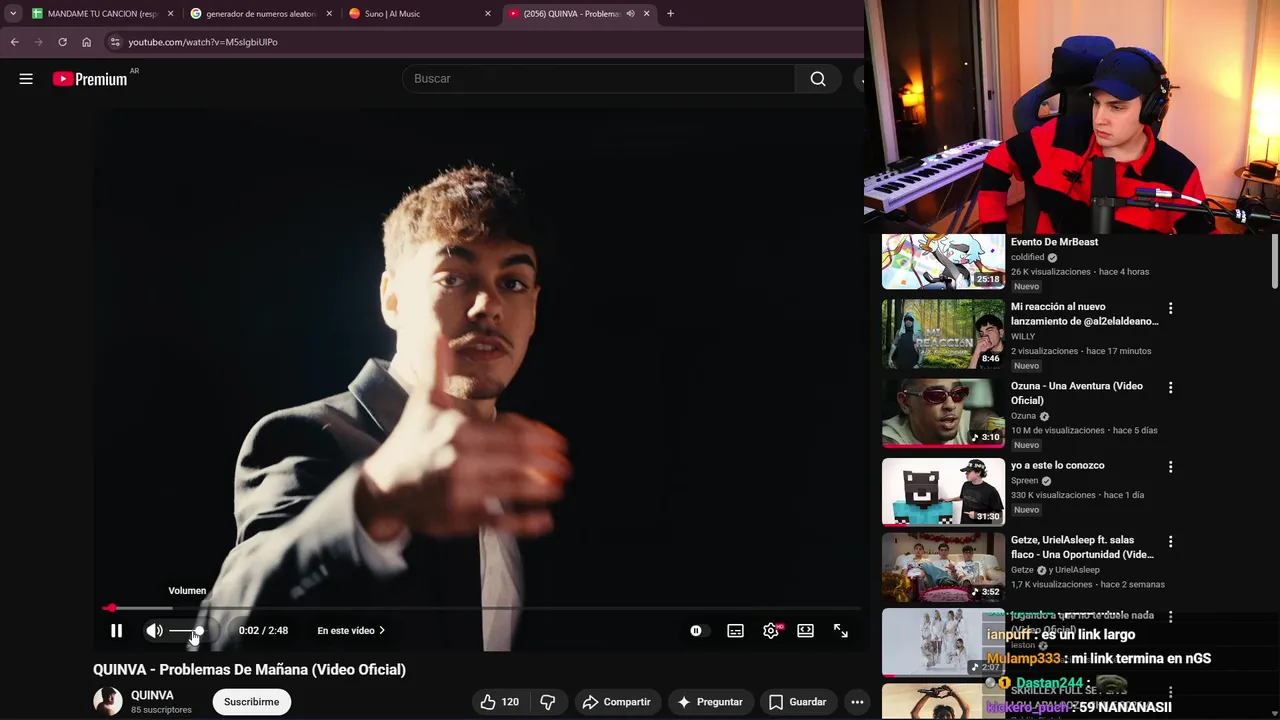Image resolution: width=1280 pixels, height=720 pixels.
Task: Close the MANDAME TU CANCION tab
Action: 171,14
